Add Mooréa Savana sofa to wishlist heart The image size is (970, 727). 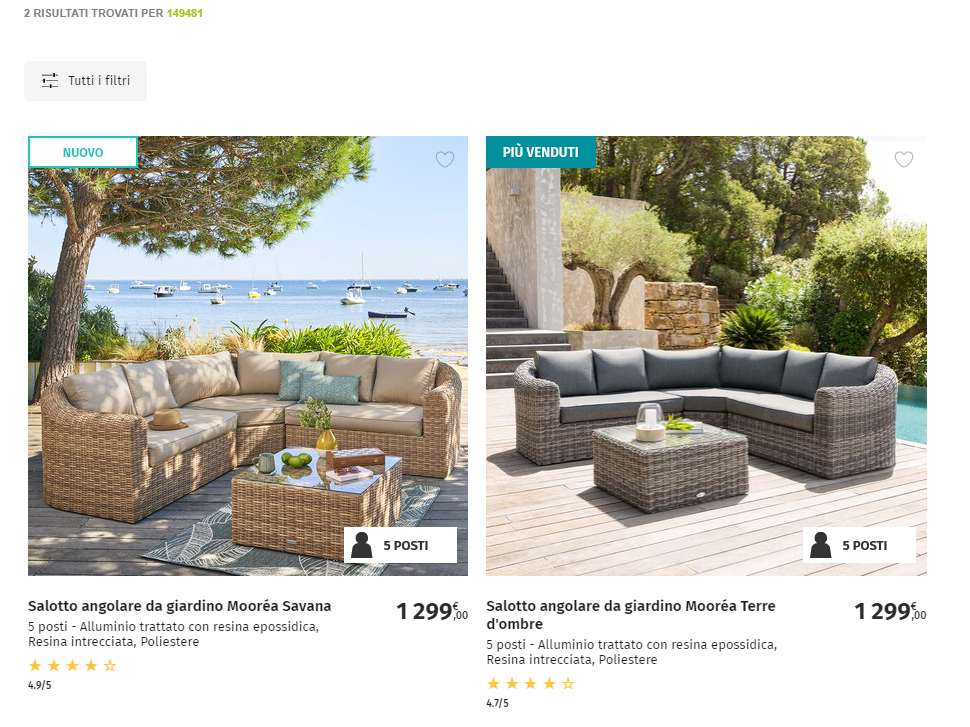(445, 159)
